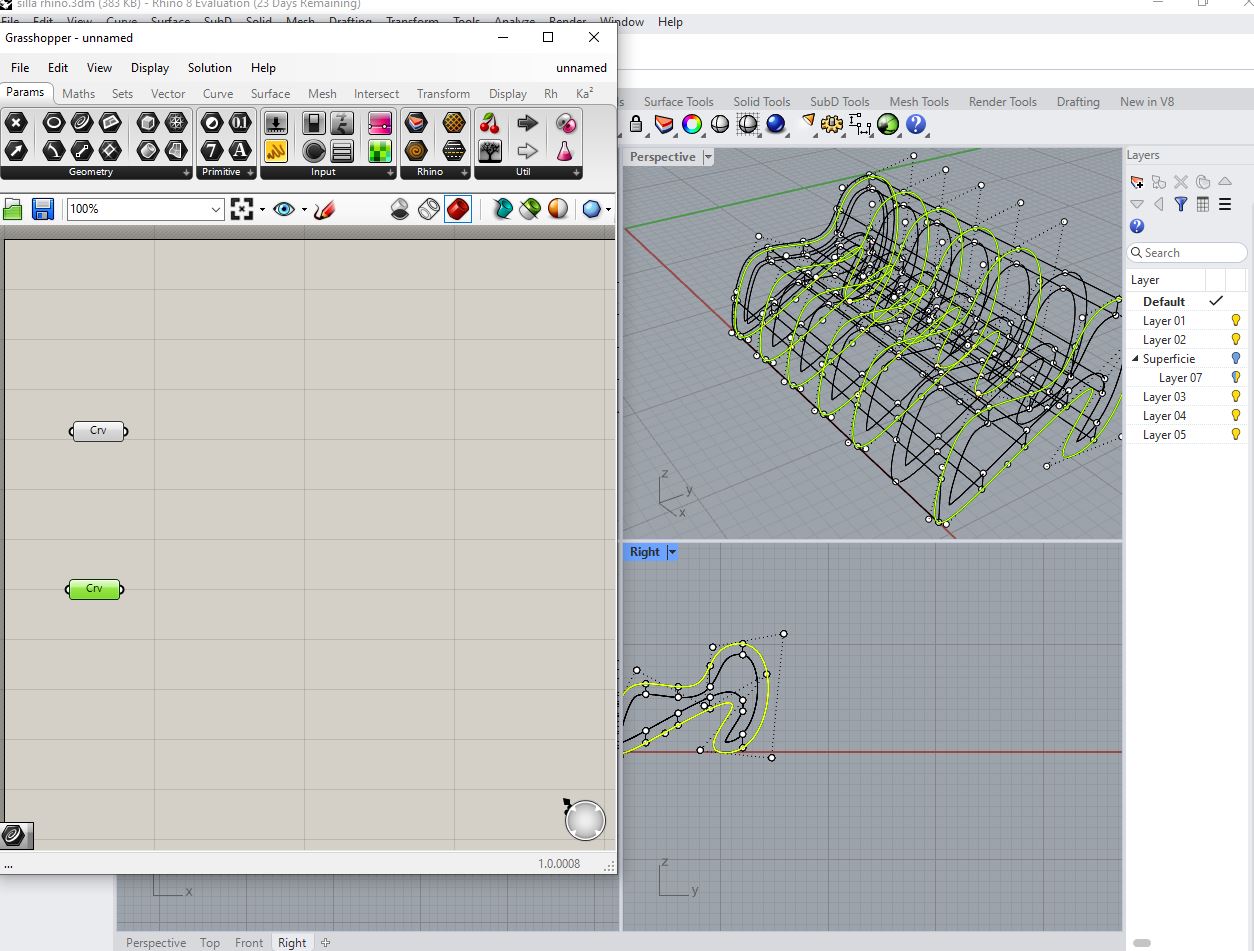Switch to the Maths tab in Grasshopper

(78, 93)
